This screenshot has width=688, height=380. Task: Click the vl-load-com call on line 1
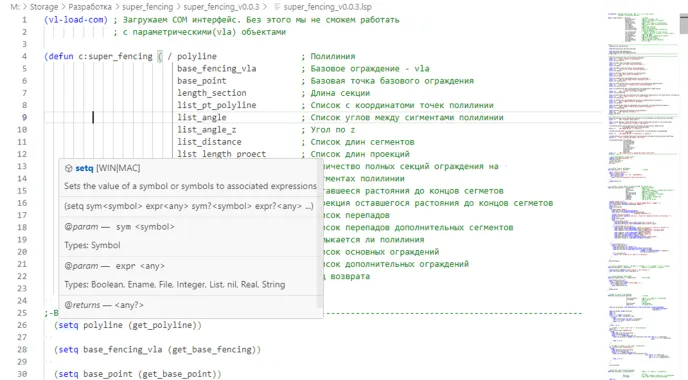pyautogui.click(x=75, y=20)
